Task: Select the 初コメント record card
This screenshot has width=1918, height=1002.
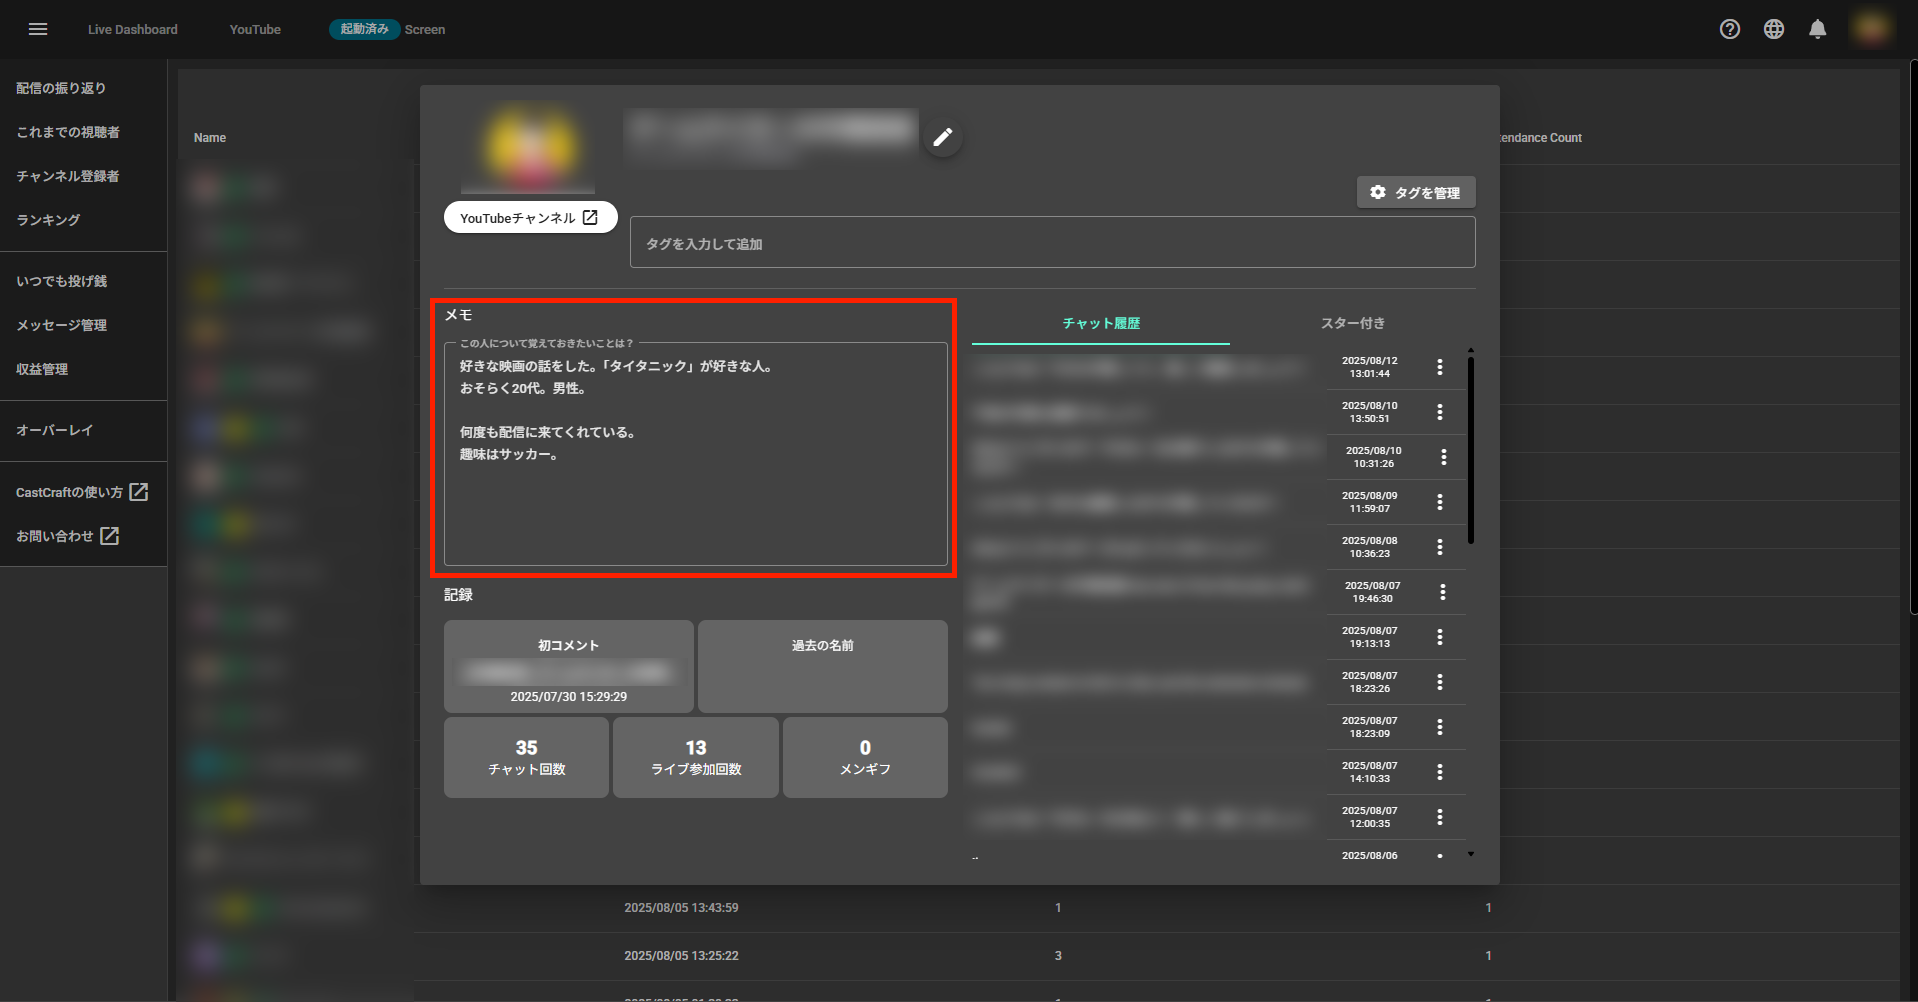Action: [x=569, y=666]
